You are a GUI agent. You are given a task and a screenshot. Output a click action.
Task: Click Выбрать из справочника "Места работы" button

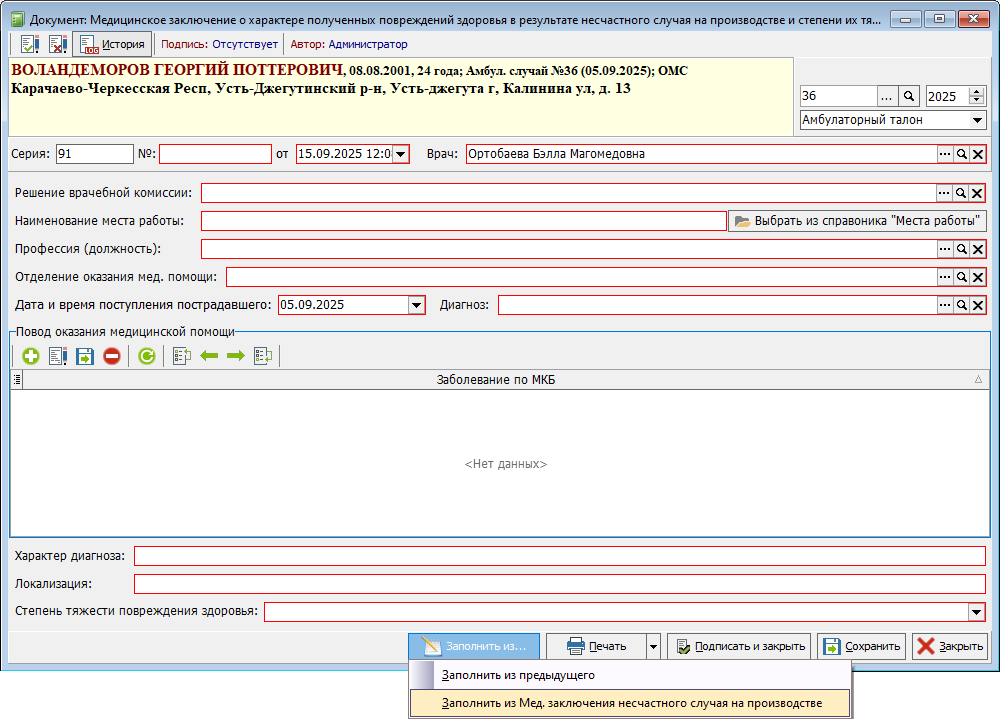coord(857,221)
